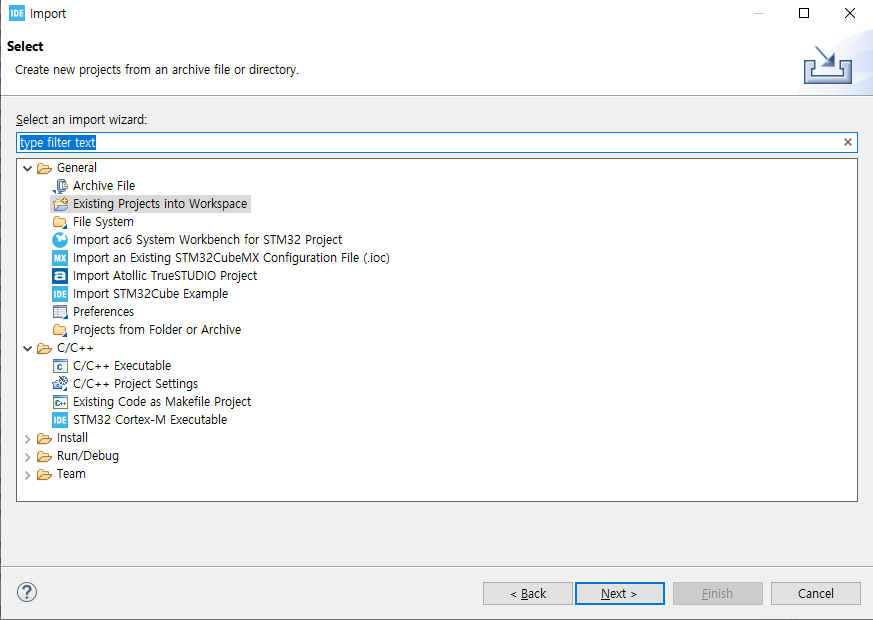The height and width of the screenshot is (620, 873).
Task: Select the General category label
Action: coord(77,168)
